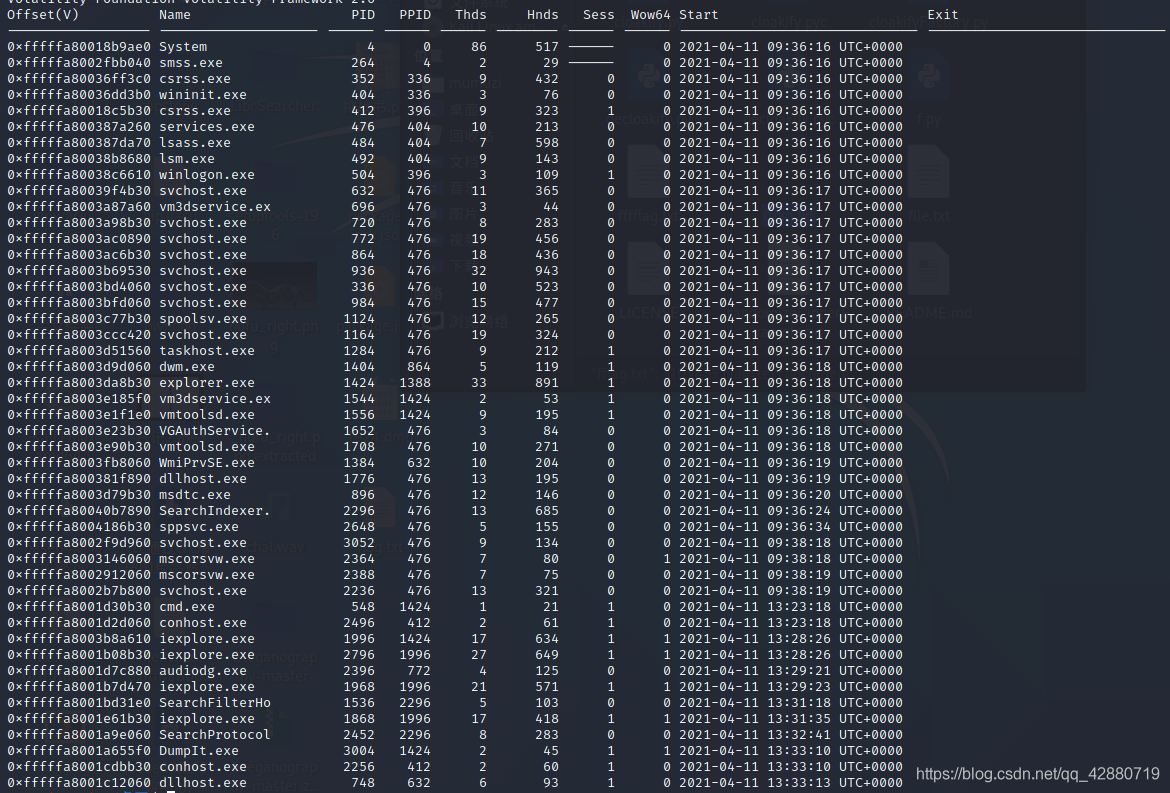Click the Hnds column header
The image size is (1170, 793).
(x=542, y=14)
